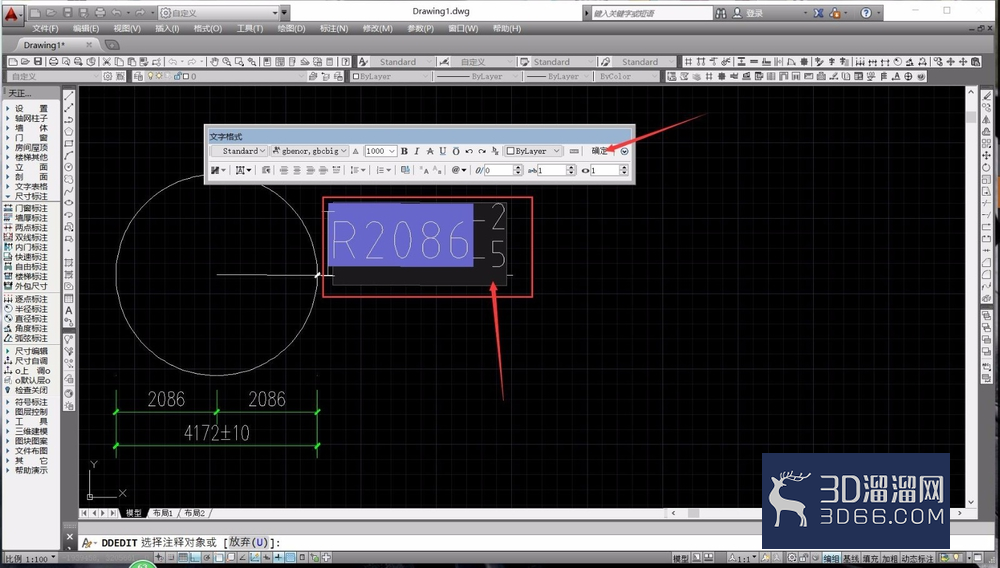Toggle the 加粗 status bar button
1000x568 pixels.
(890, 558)
